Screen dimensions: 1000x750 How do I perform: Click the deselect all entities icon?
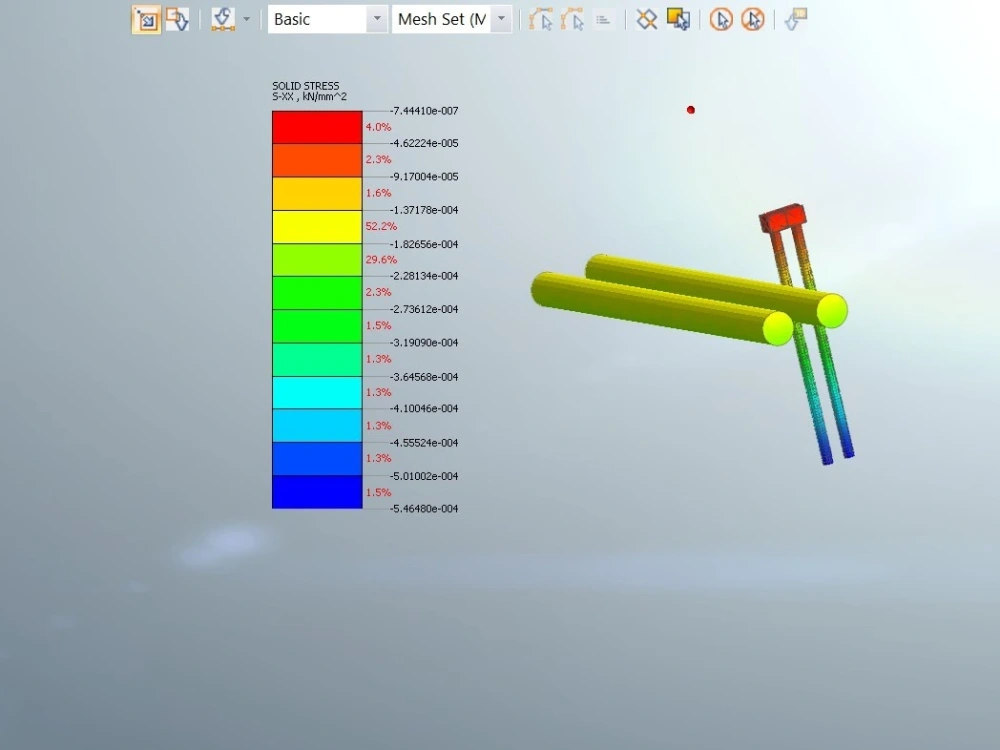(646, 19)
